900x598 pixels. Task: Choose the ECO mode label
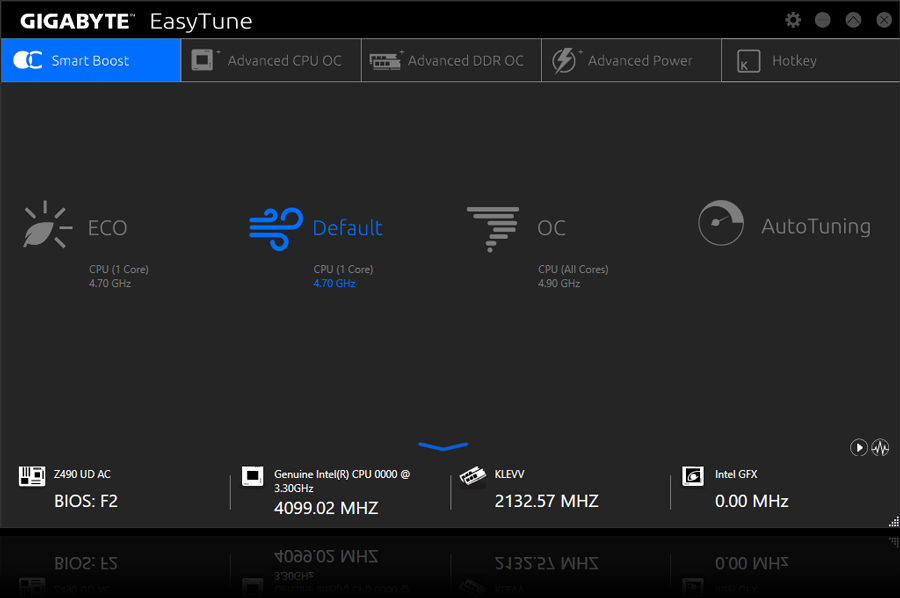tap(107, 228)
